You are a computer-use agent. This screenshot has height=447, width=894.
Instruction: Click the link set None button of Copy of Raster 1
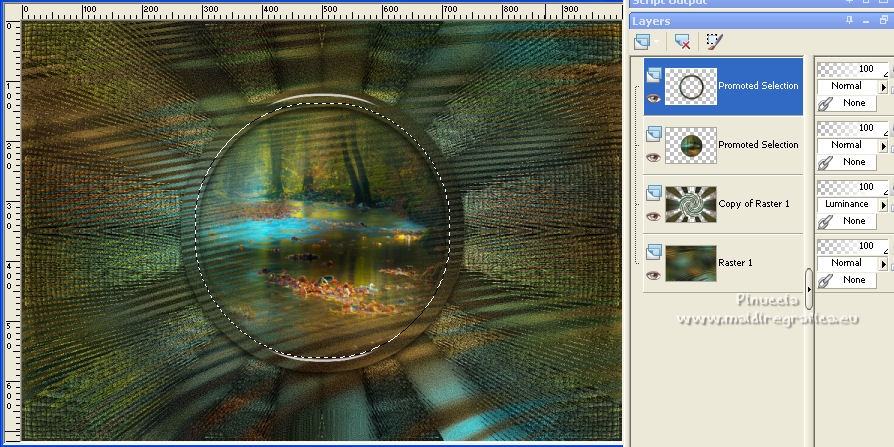(847, 221)
